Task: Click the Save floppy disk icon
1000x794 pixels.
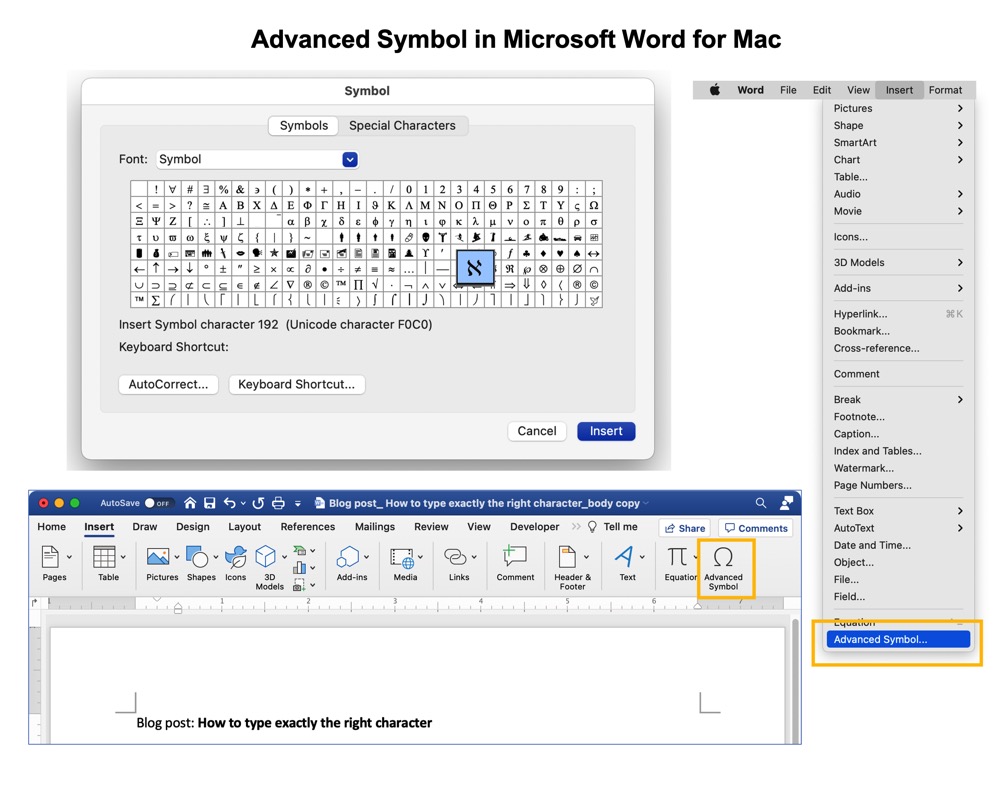Action: tap(209, 503)
